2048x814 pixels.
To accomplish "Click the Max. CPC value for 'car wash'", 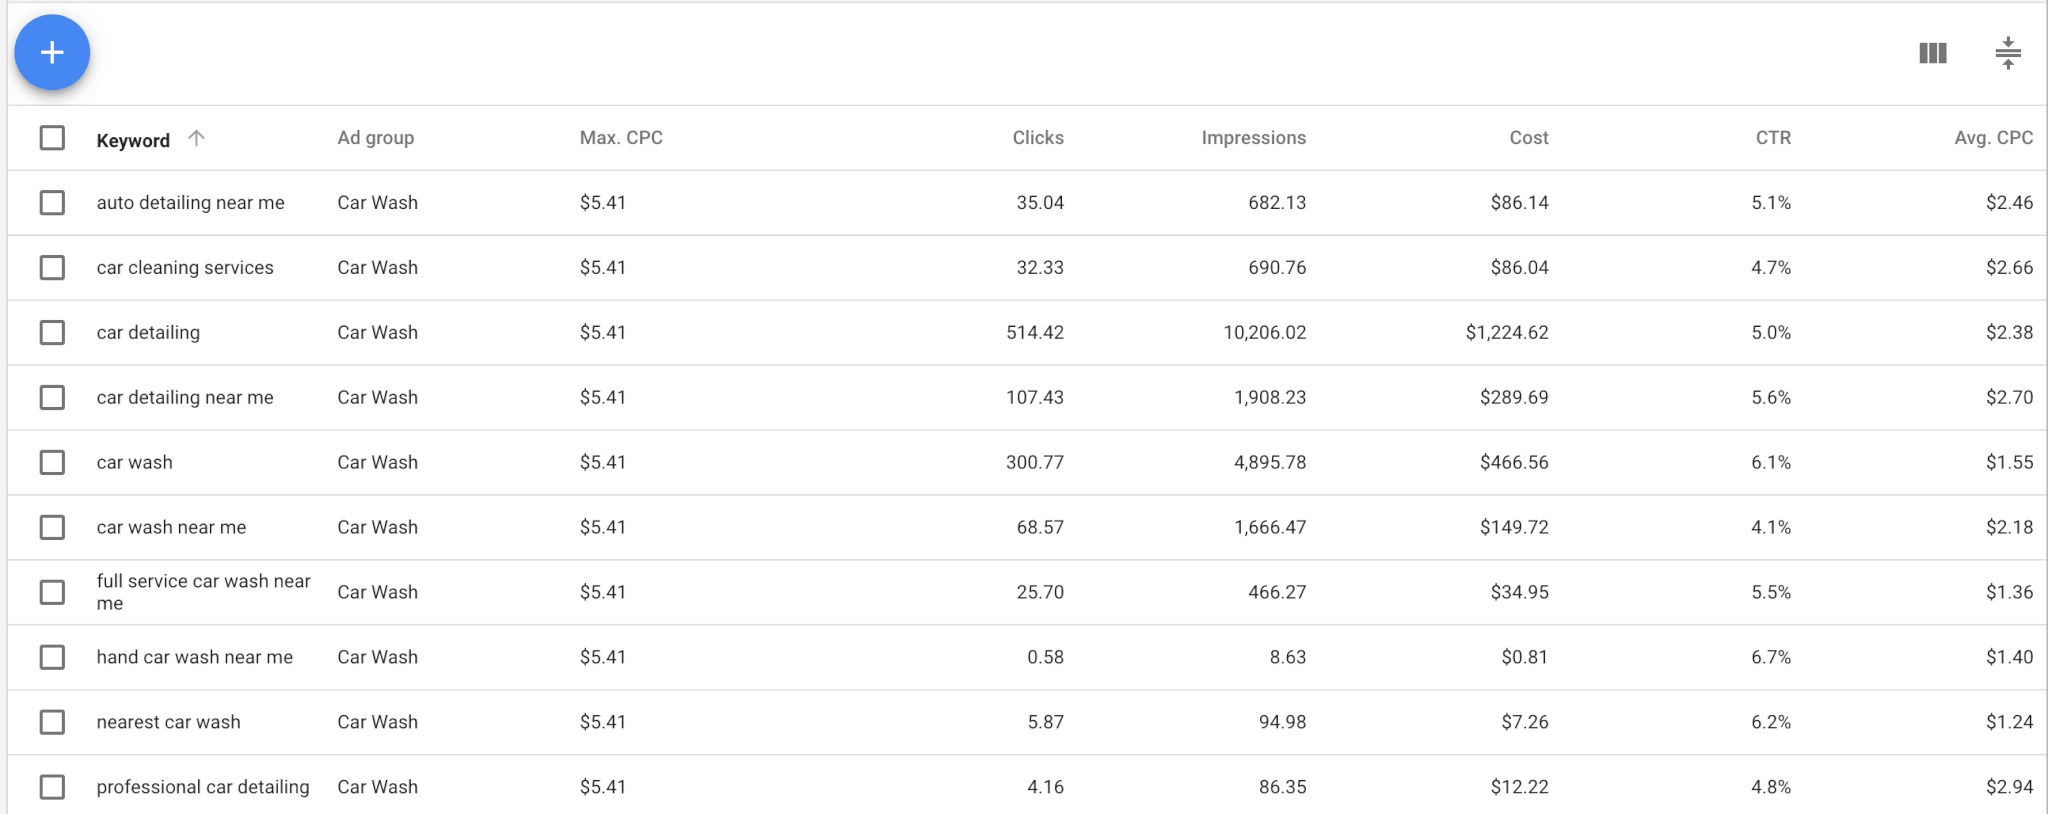I will (x=604, y=462).
